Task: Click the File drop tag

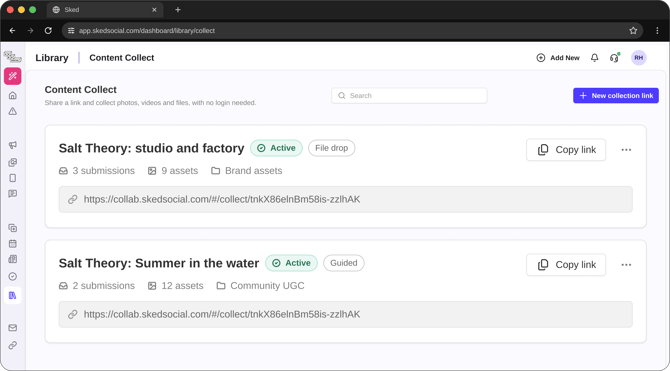Action: point(332,148)
